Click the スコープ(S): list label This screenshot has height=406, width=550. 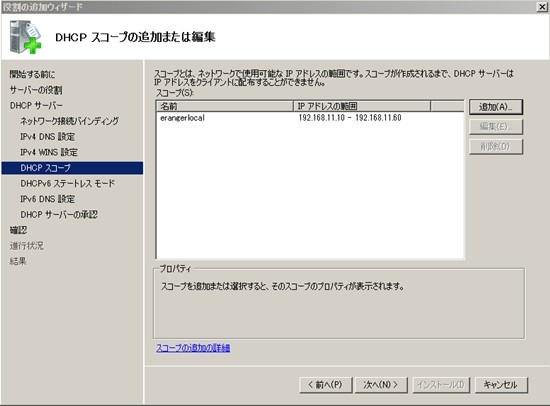click(x=175, y=93)
